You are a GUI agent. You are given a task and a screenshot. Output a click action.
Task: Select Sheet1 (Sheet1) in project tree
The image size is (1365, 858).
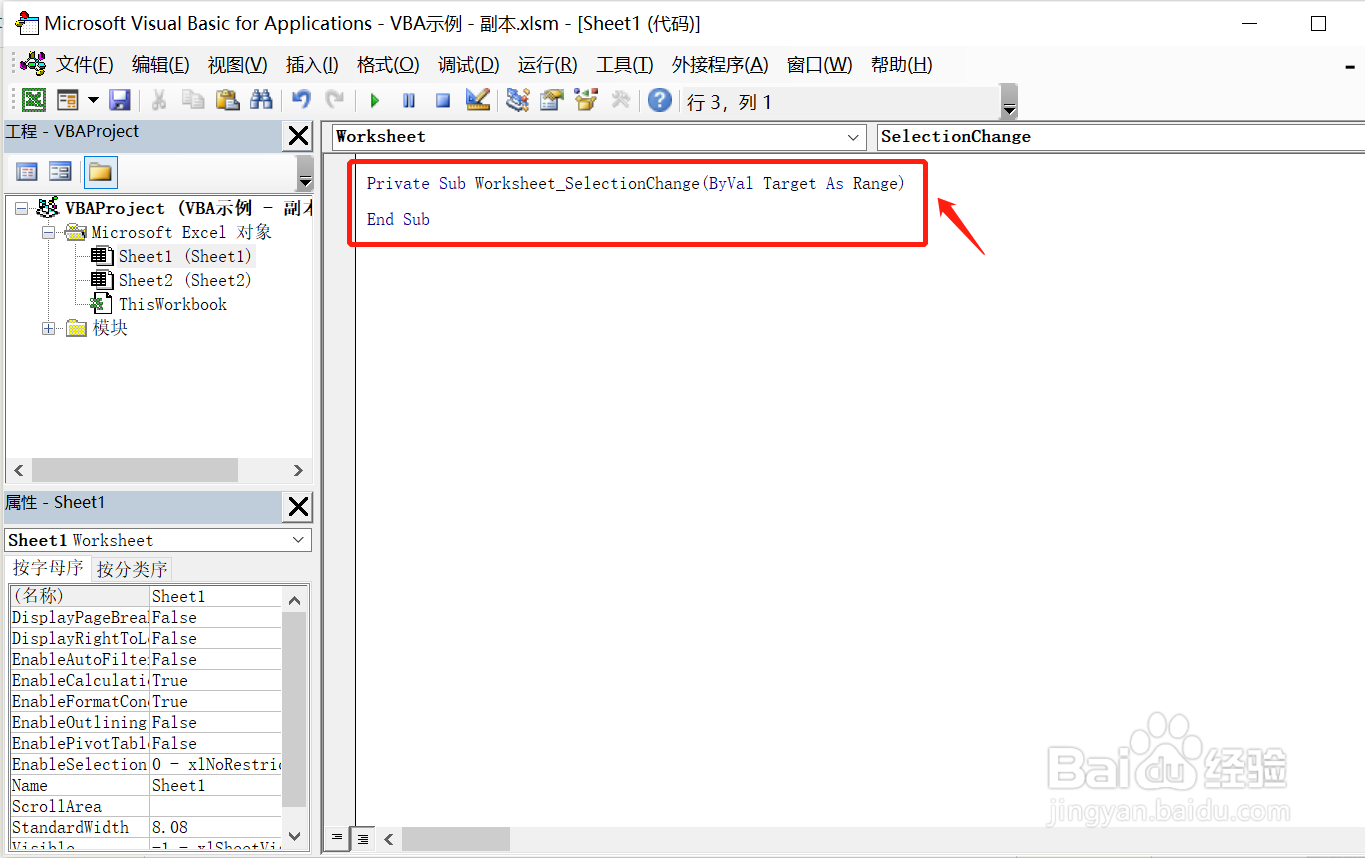coord(185,256)
